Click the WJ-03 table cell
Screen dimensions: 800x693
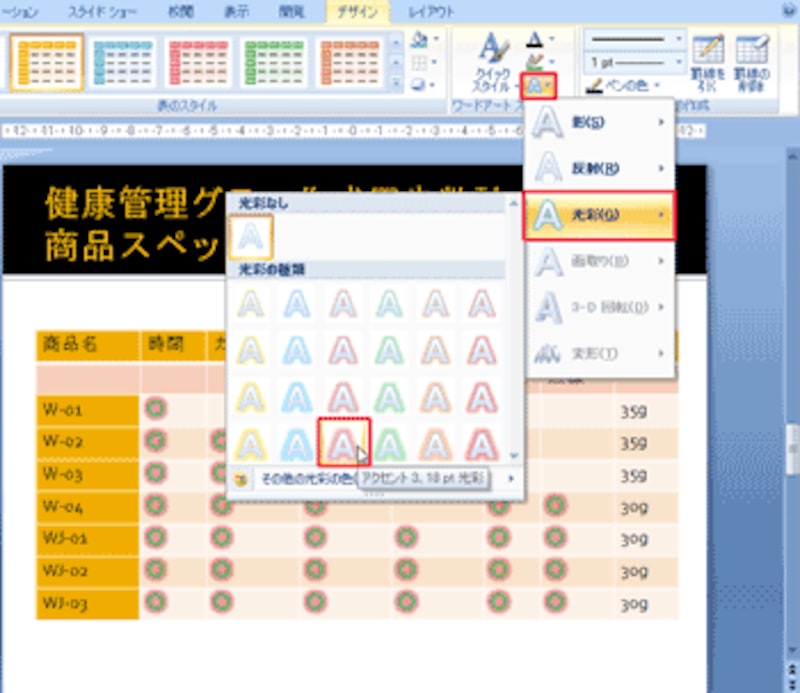click(x=87, y=604)
